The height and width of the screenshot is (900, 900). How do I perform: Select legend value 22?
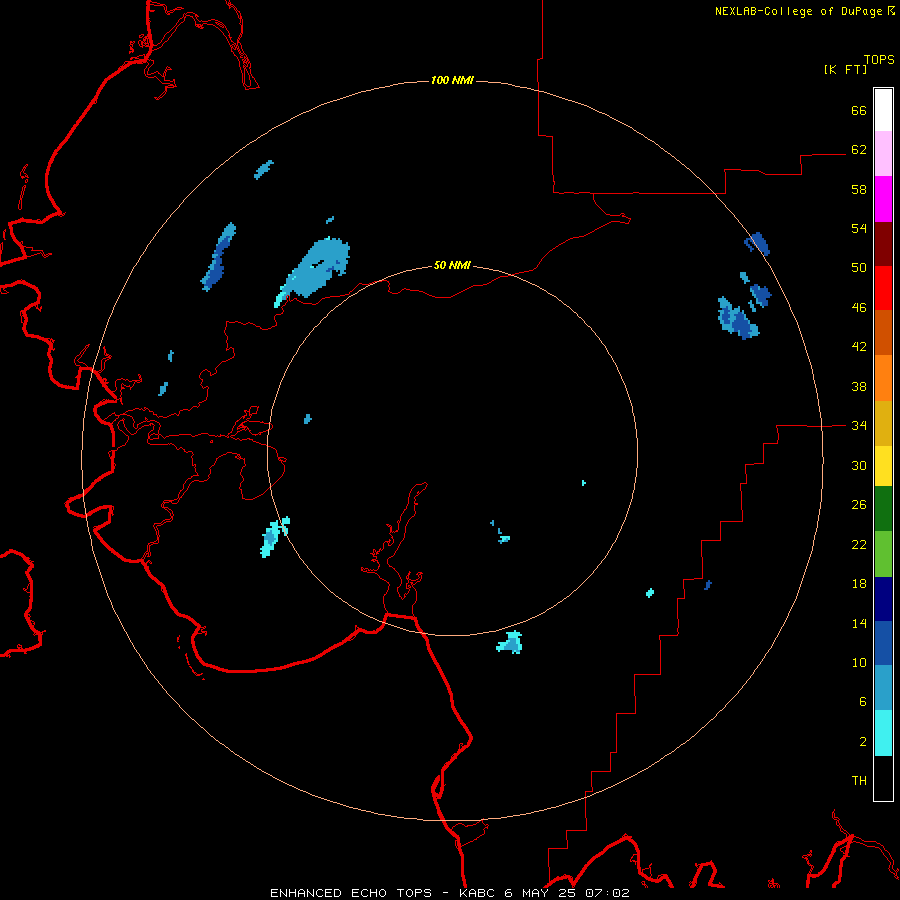[x=859, y=544]
